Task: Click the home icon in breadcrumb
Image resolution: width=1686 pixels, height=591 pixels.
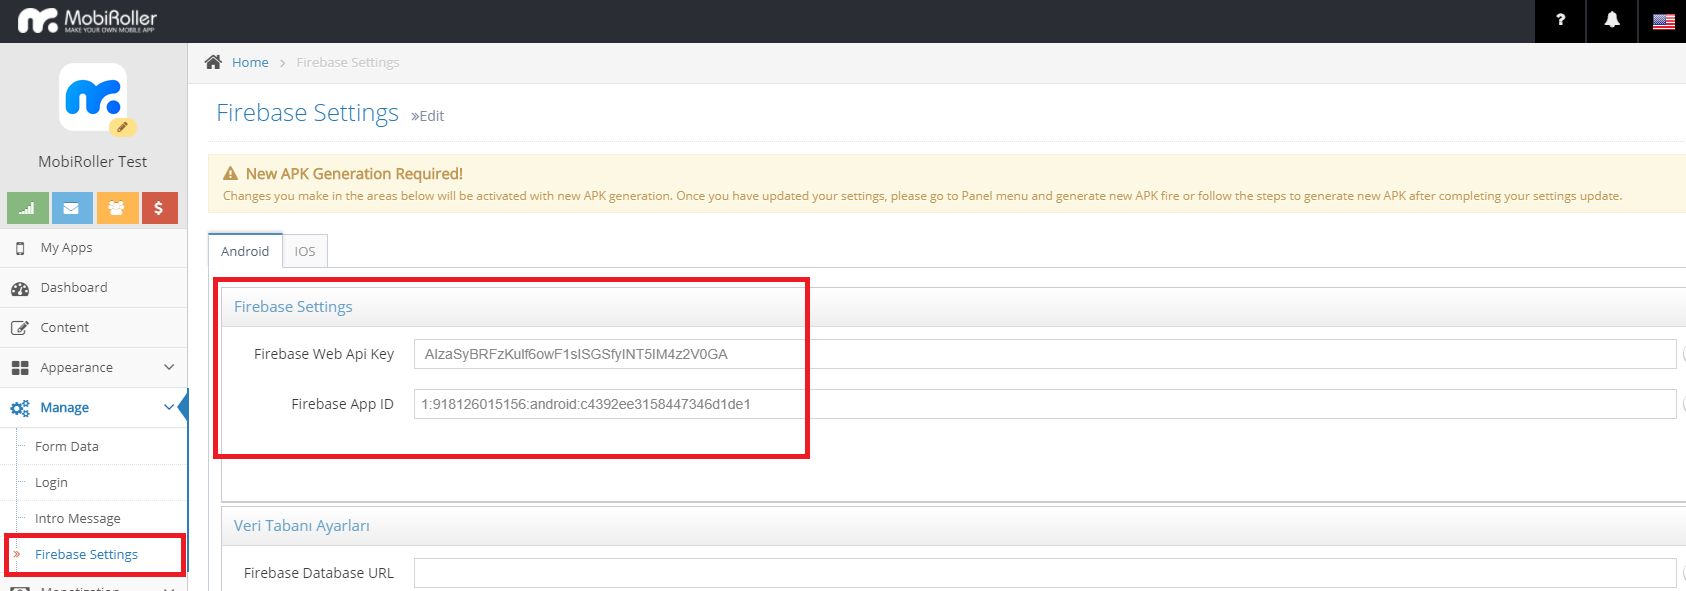Action: (213, 62)
